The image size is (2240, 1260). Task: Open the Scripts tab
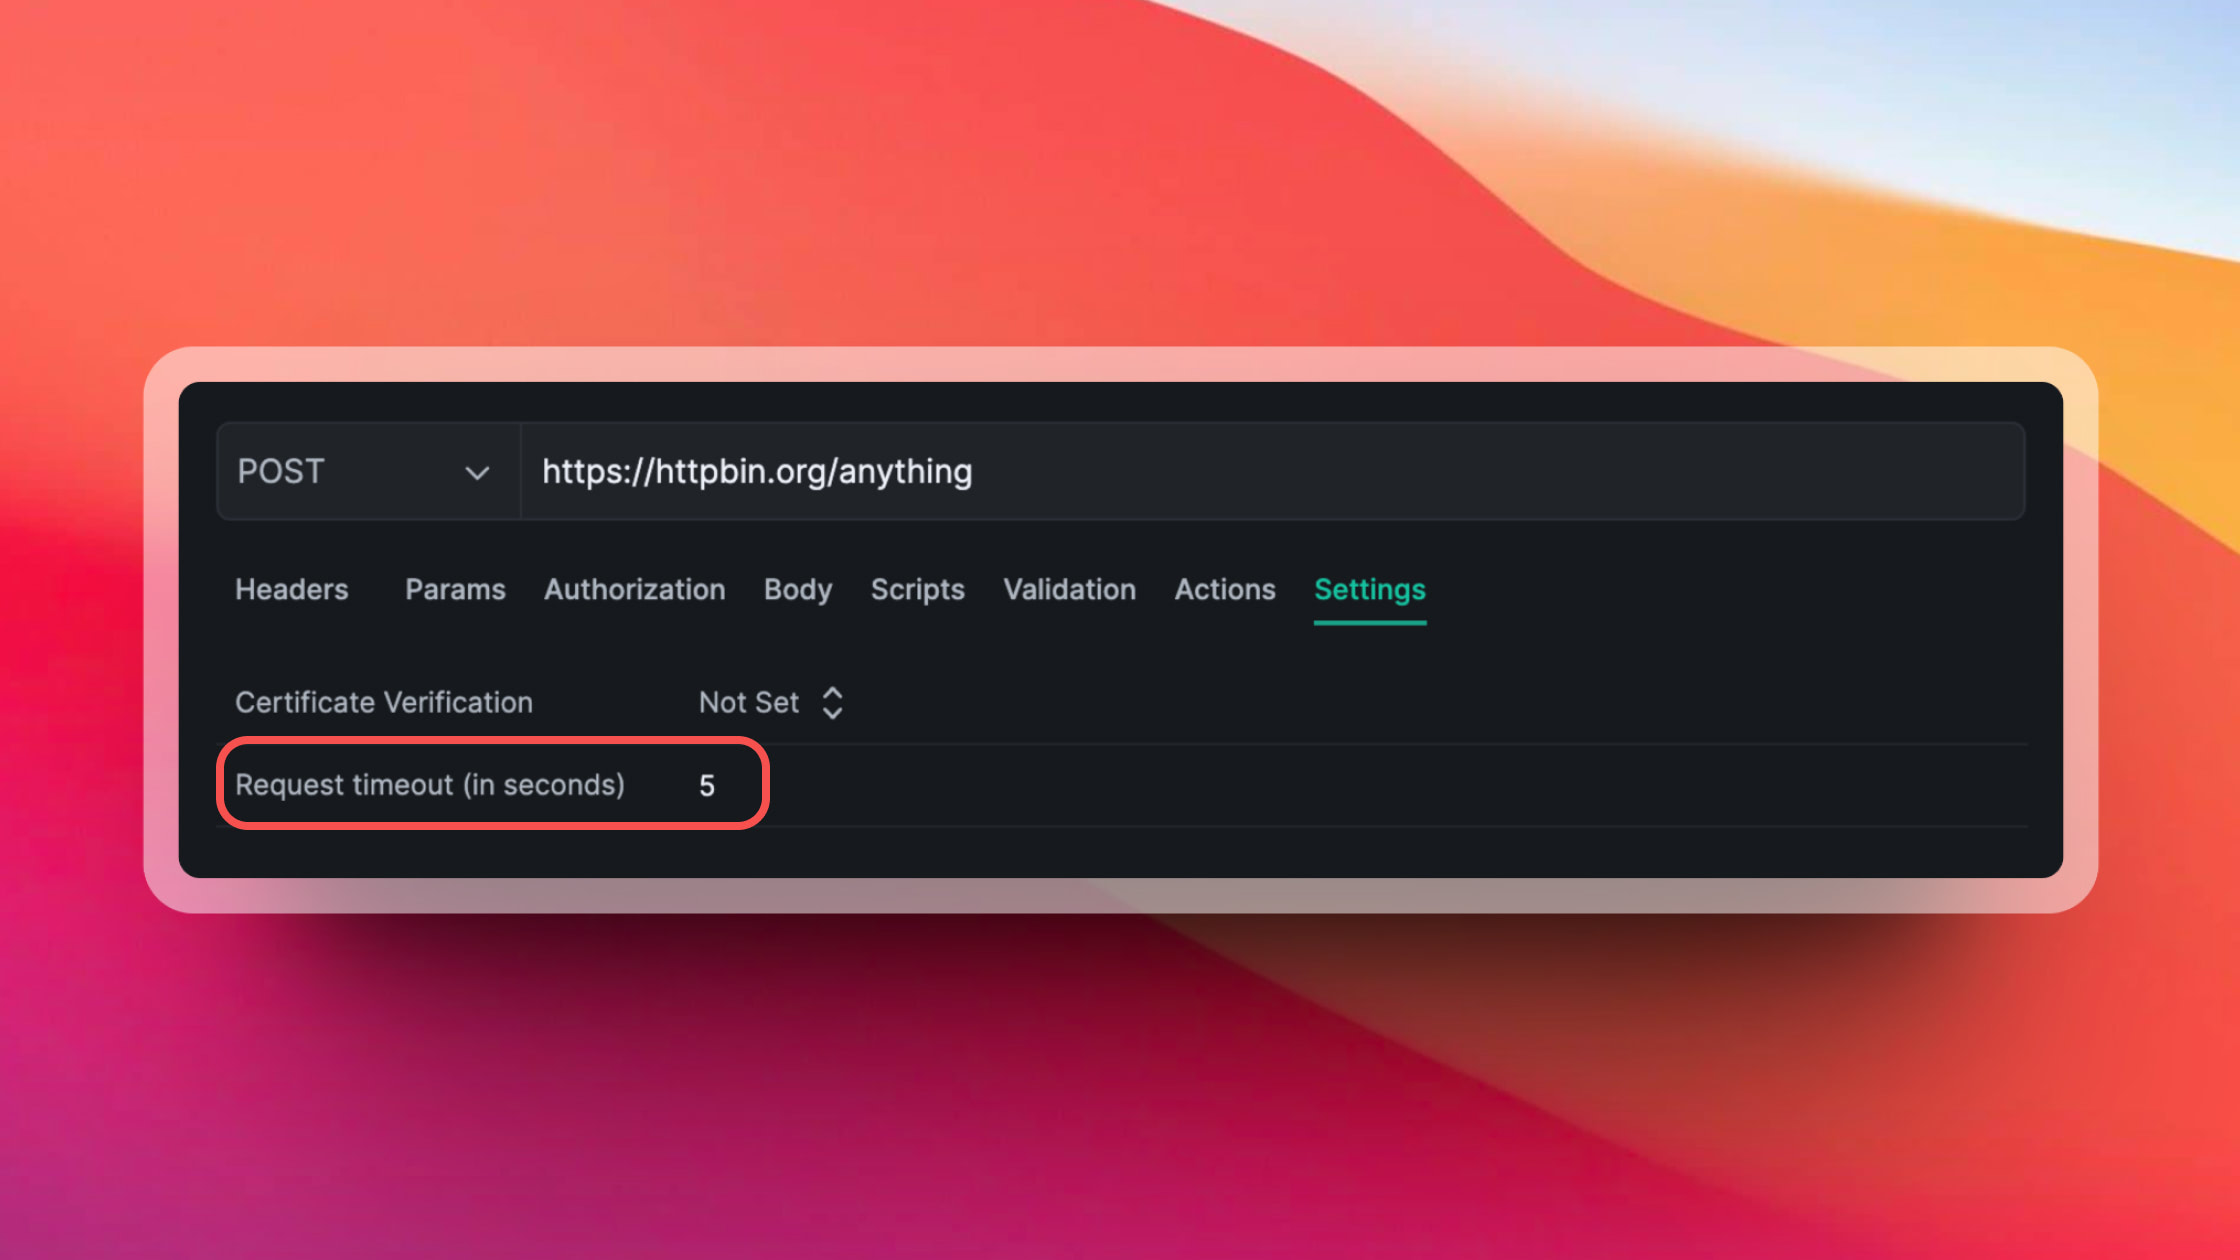click(916, 590)
